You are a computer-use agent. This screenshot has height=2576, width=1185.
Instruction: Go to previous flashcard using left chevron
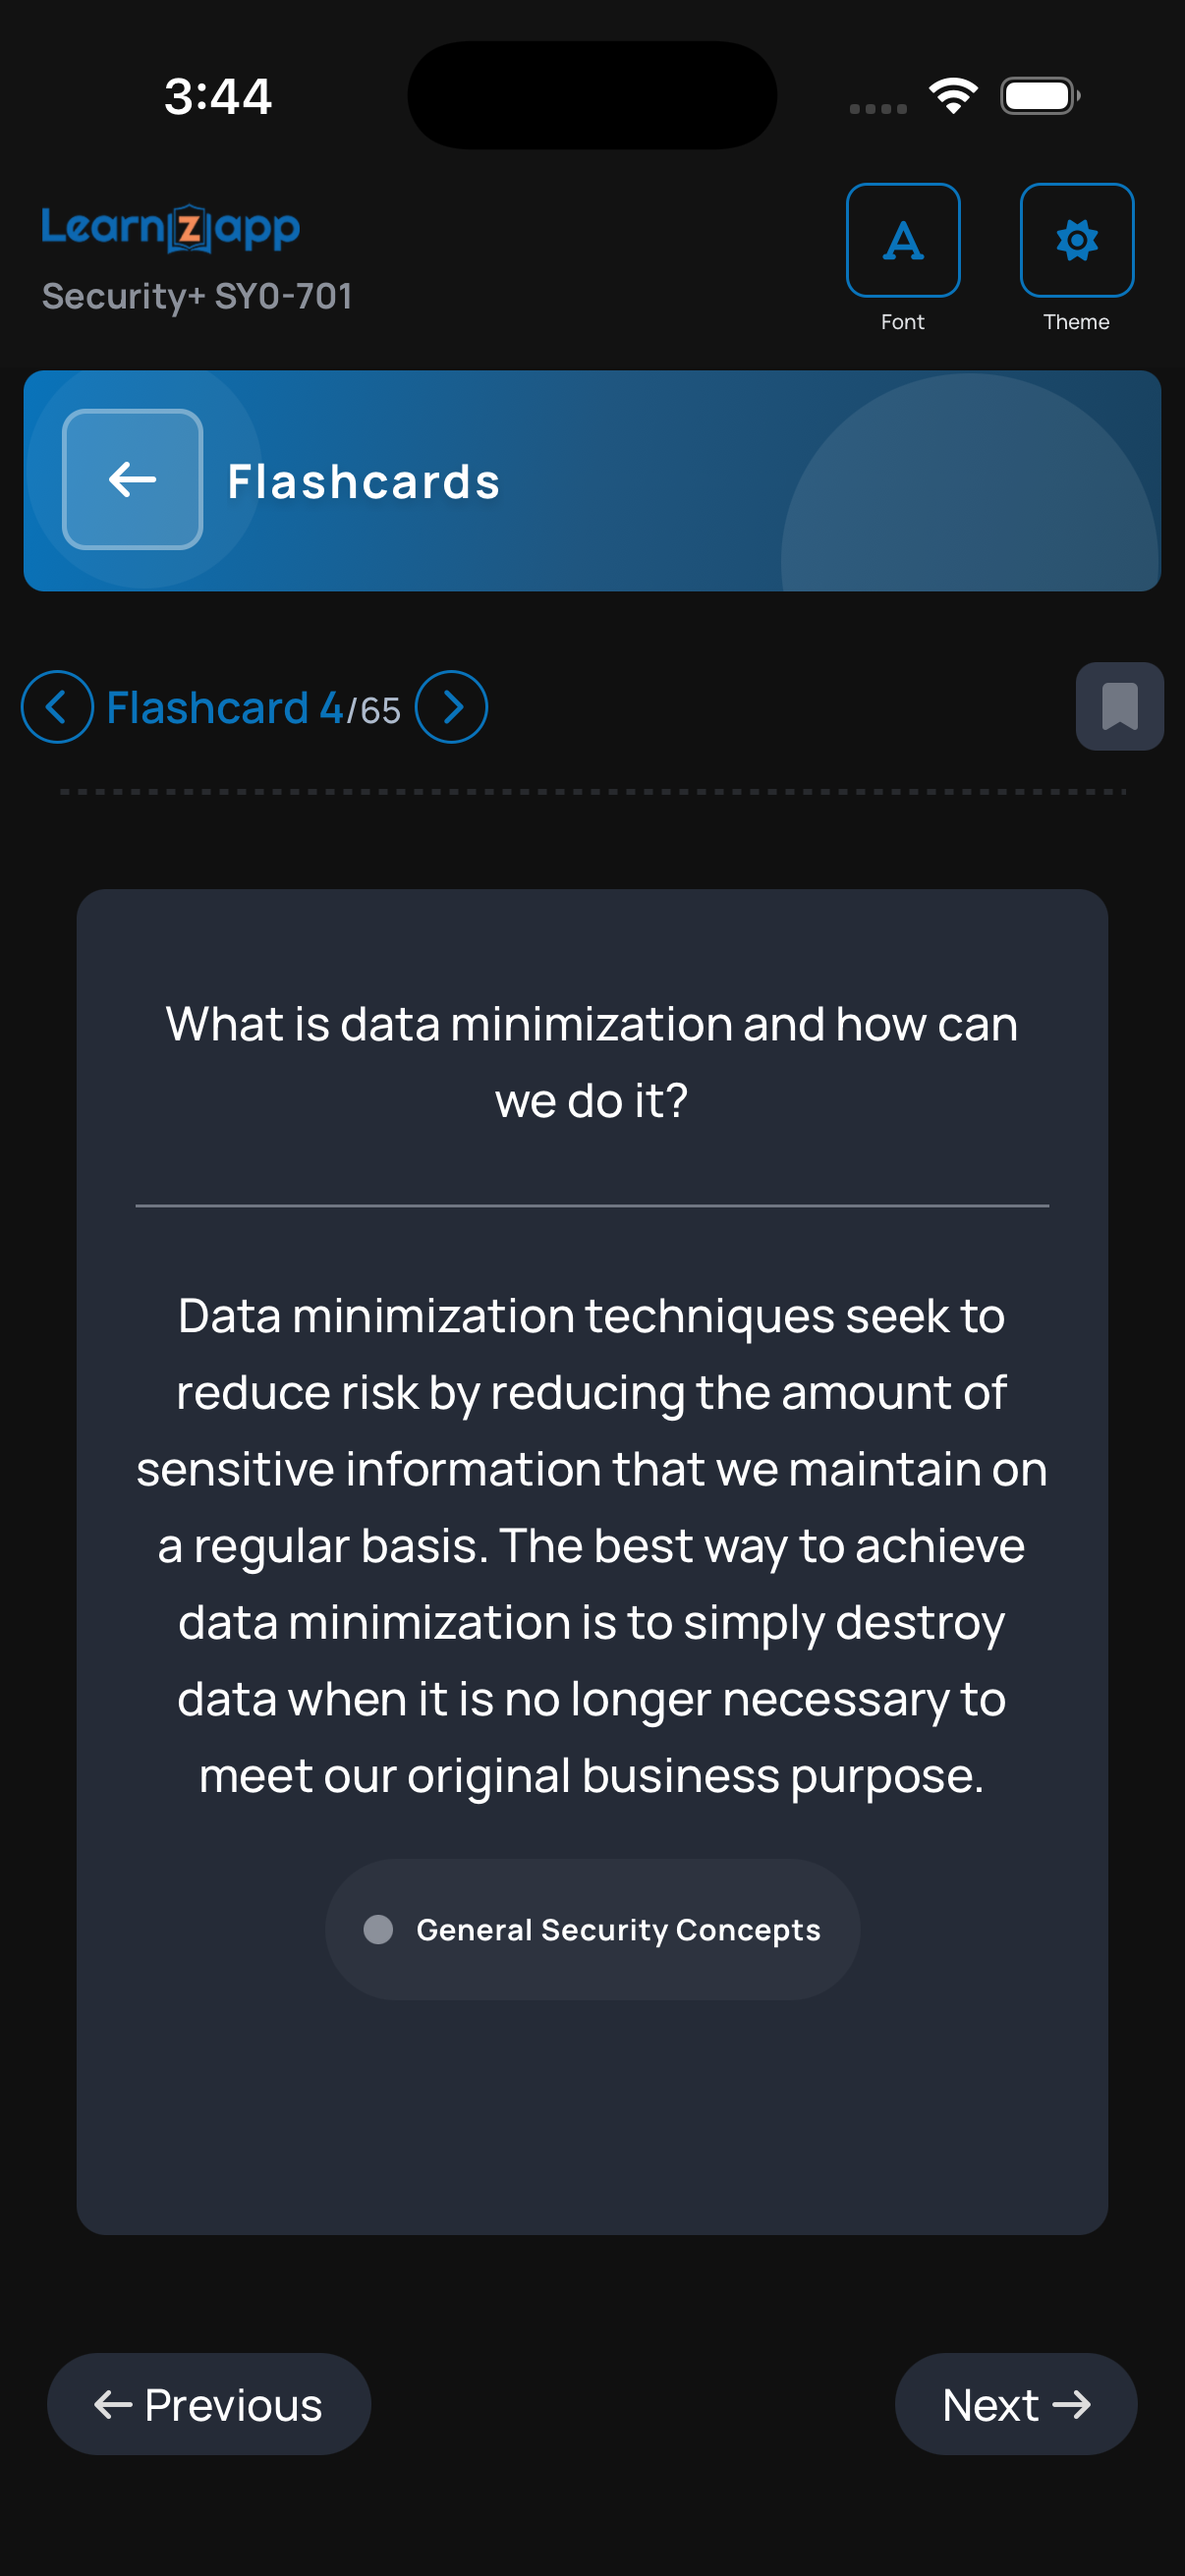click(57, 707)
